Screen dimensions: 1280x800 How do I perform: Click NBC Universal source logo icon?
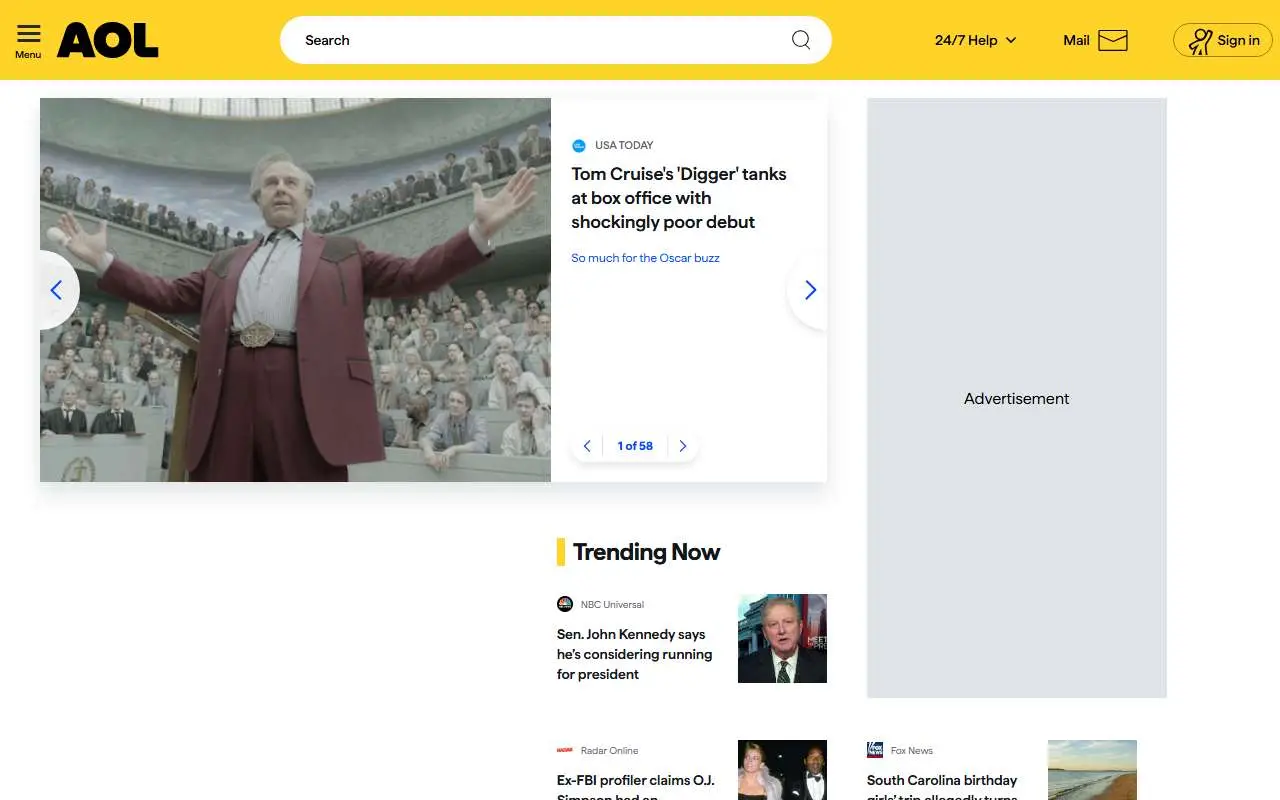click(x=565, y=604)
